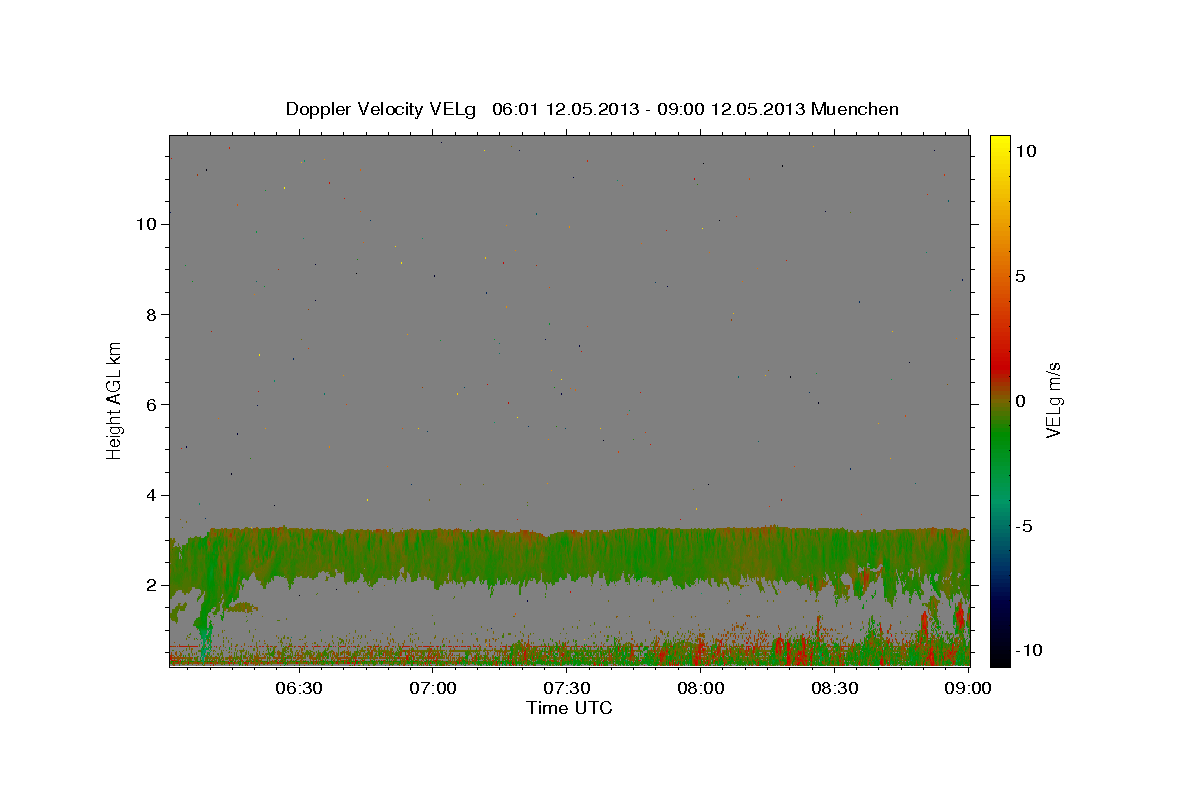Click the 08:00 time tick label
Screen dimensions: 1200x800
click(701, 688)
